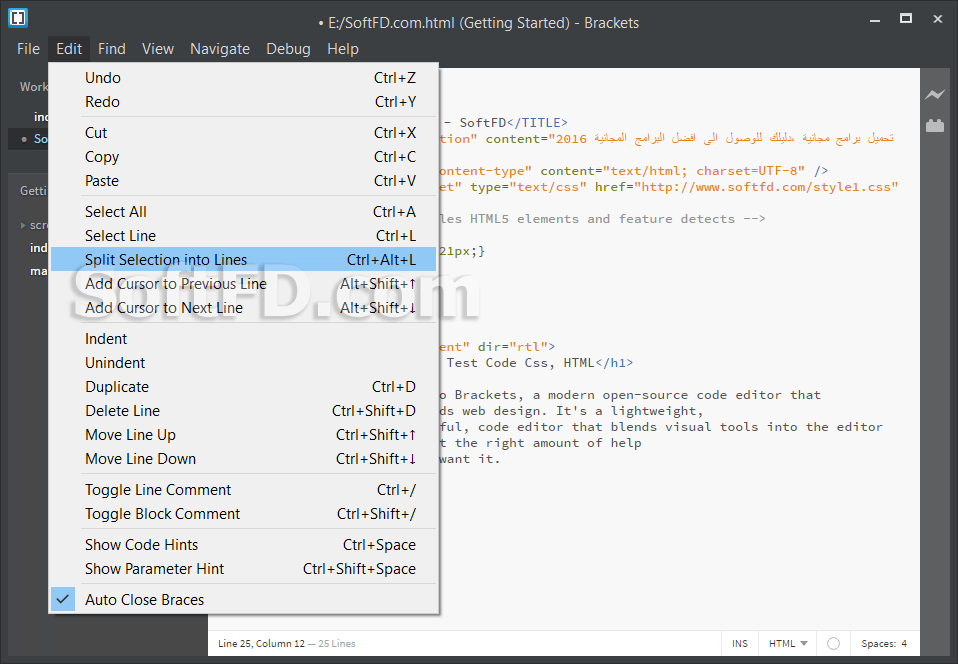958x664 pixels.
Task: Choose Duplicate menu entry
Action: coord(243,387)
